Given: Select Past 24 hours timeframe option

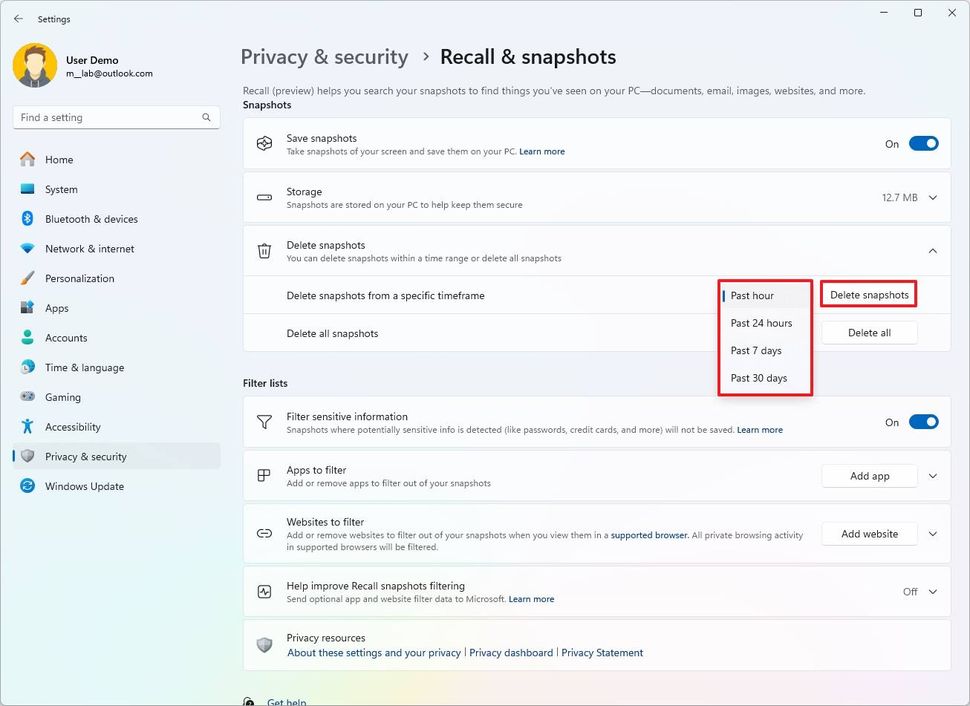Looking at the screenshot, I should click(761, 323).
